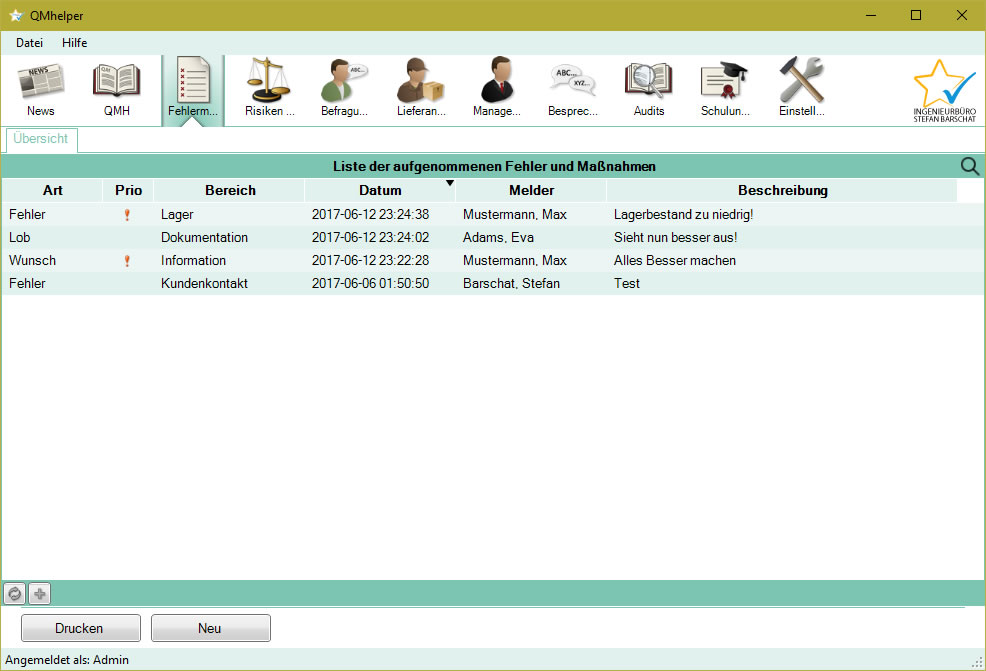Click the refresh icon at bottom left
986x671 pixels.
click(15, 594)
